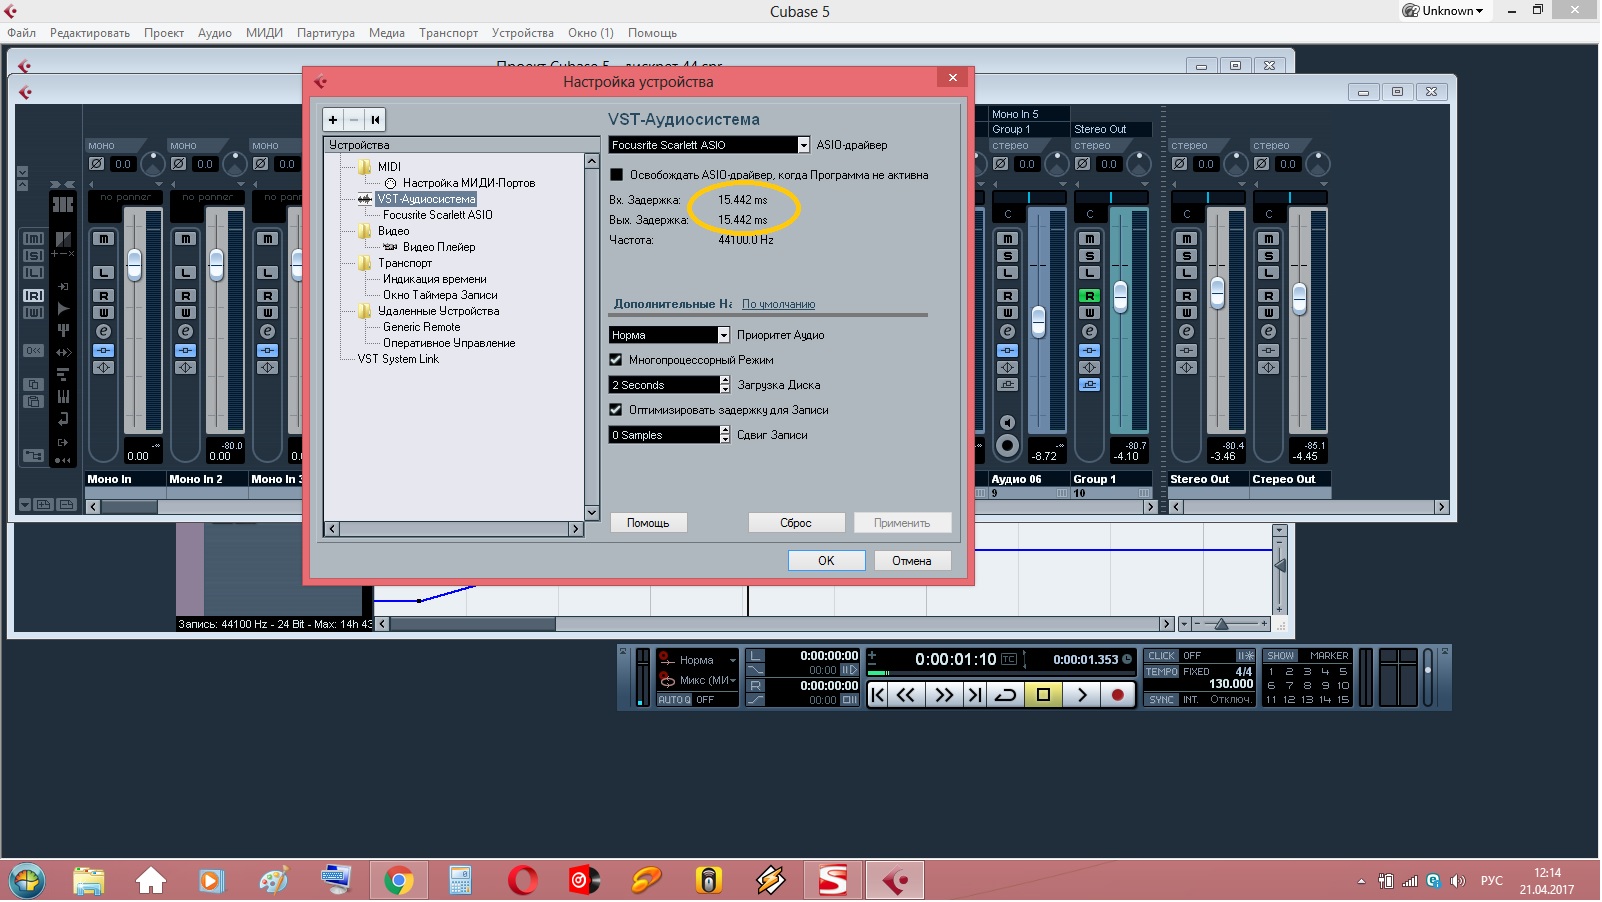1602x902 pixels.
Task: Toggle the SYNC button in transport
Action: (1161, 700)
